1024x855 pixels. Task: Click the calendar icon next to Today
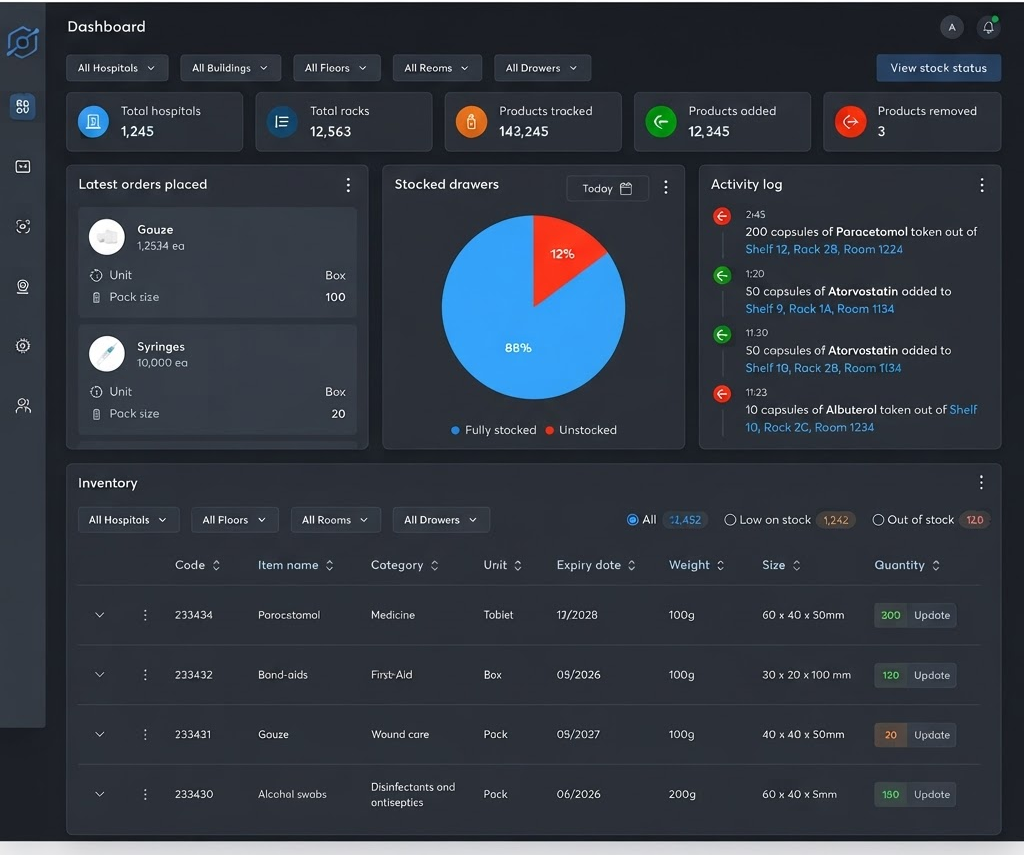[626, 189]
